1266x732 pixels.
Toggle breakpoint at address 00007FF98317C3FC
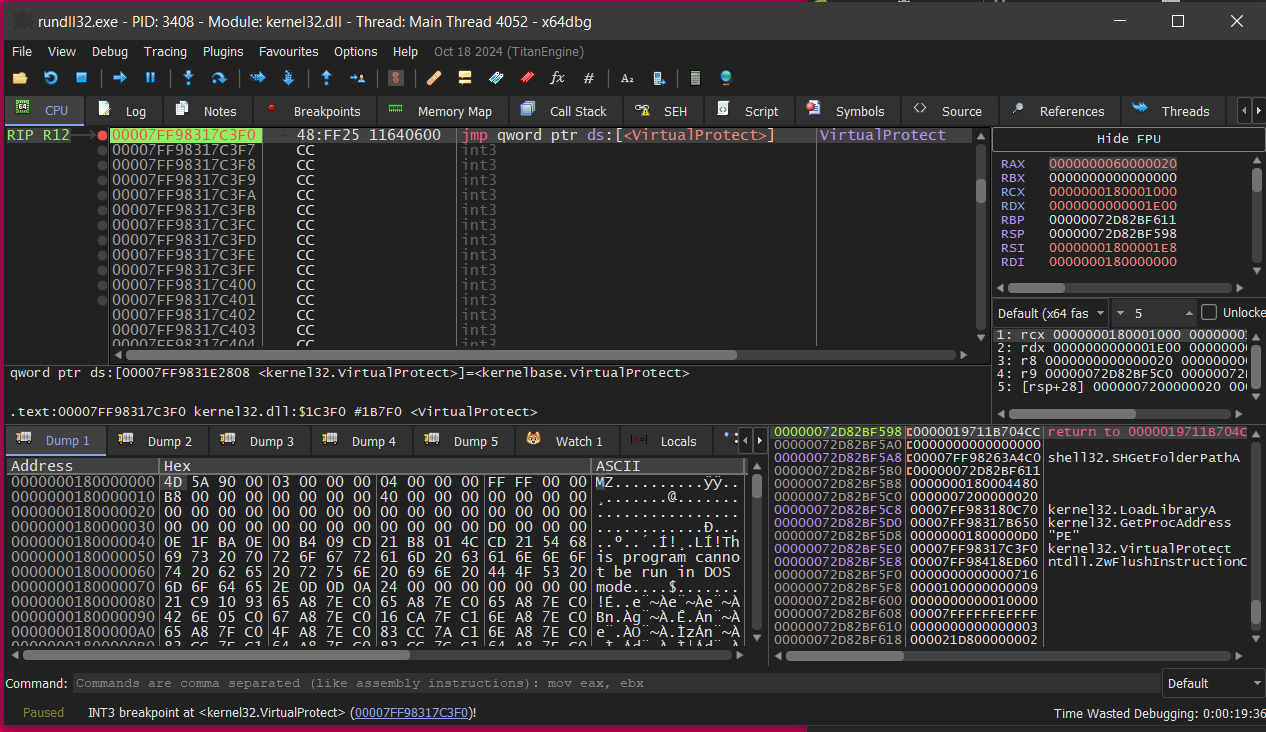pyautogui.click(x=102, y=225)
